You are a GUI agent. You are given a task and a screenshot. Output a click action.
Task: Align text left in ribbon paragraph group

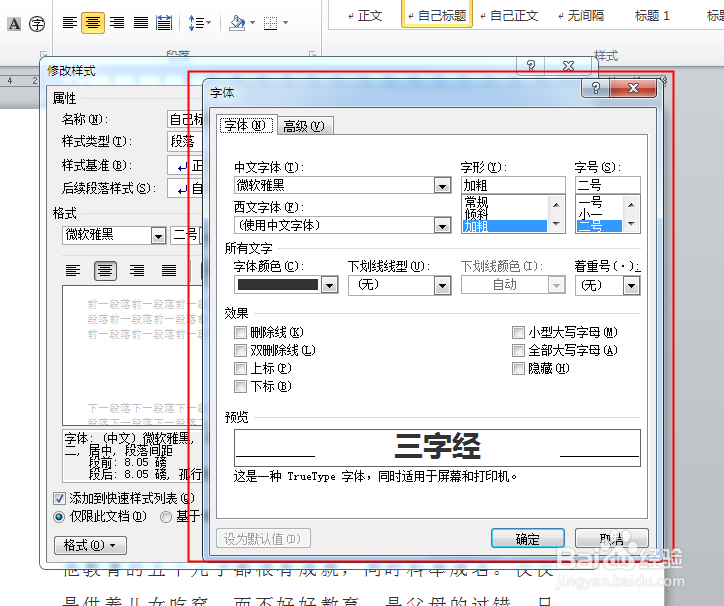[70, 23]
